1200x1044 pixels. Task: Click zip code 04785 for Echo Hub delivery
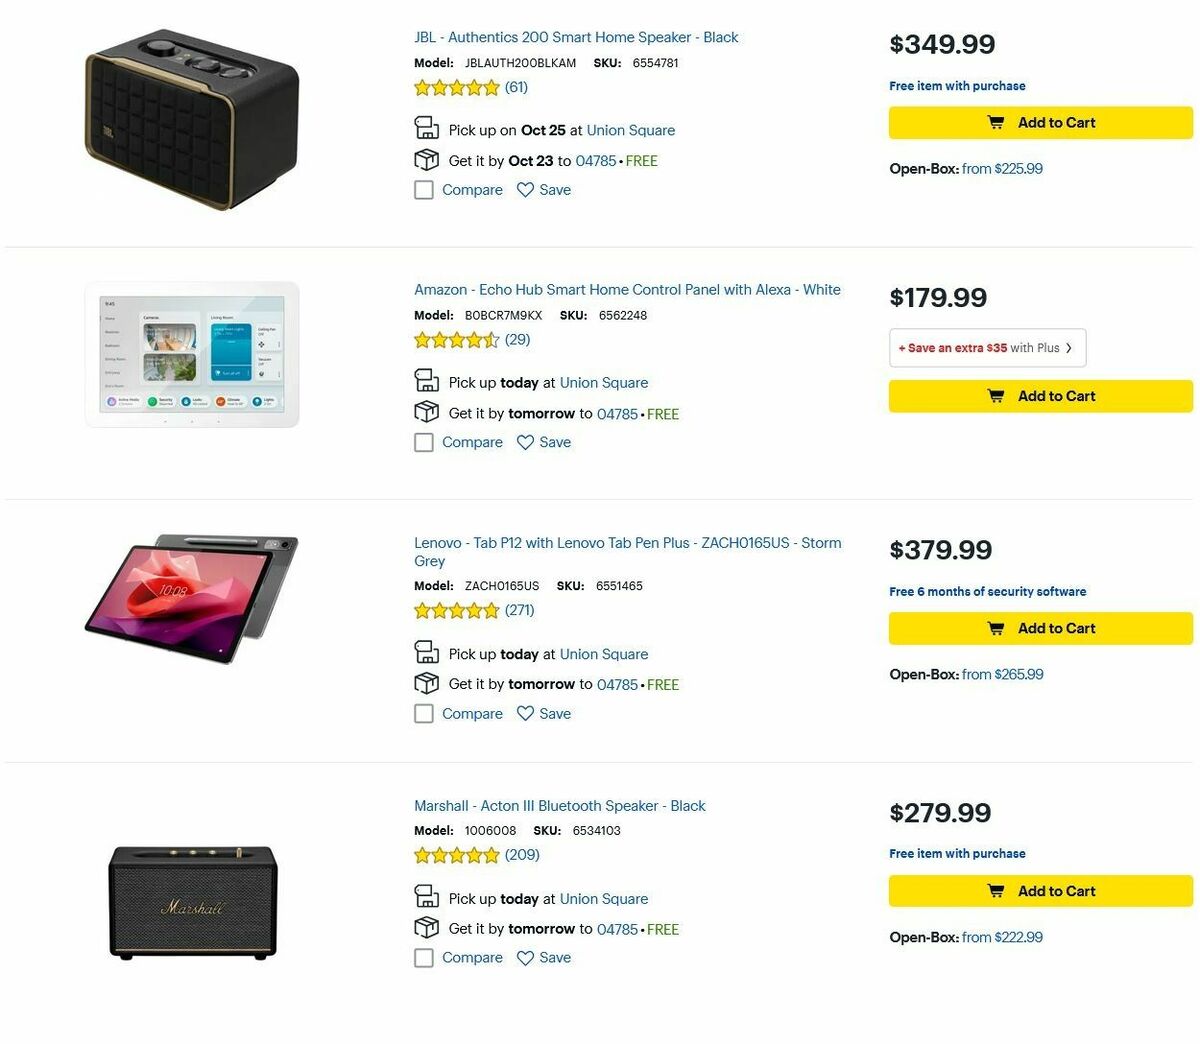pyautogui.click(x=618, y=412)
